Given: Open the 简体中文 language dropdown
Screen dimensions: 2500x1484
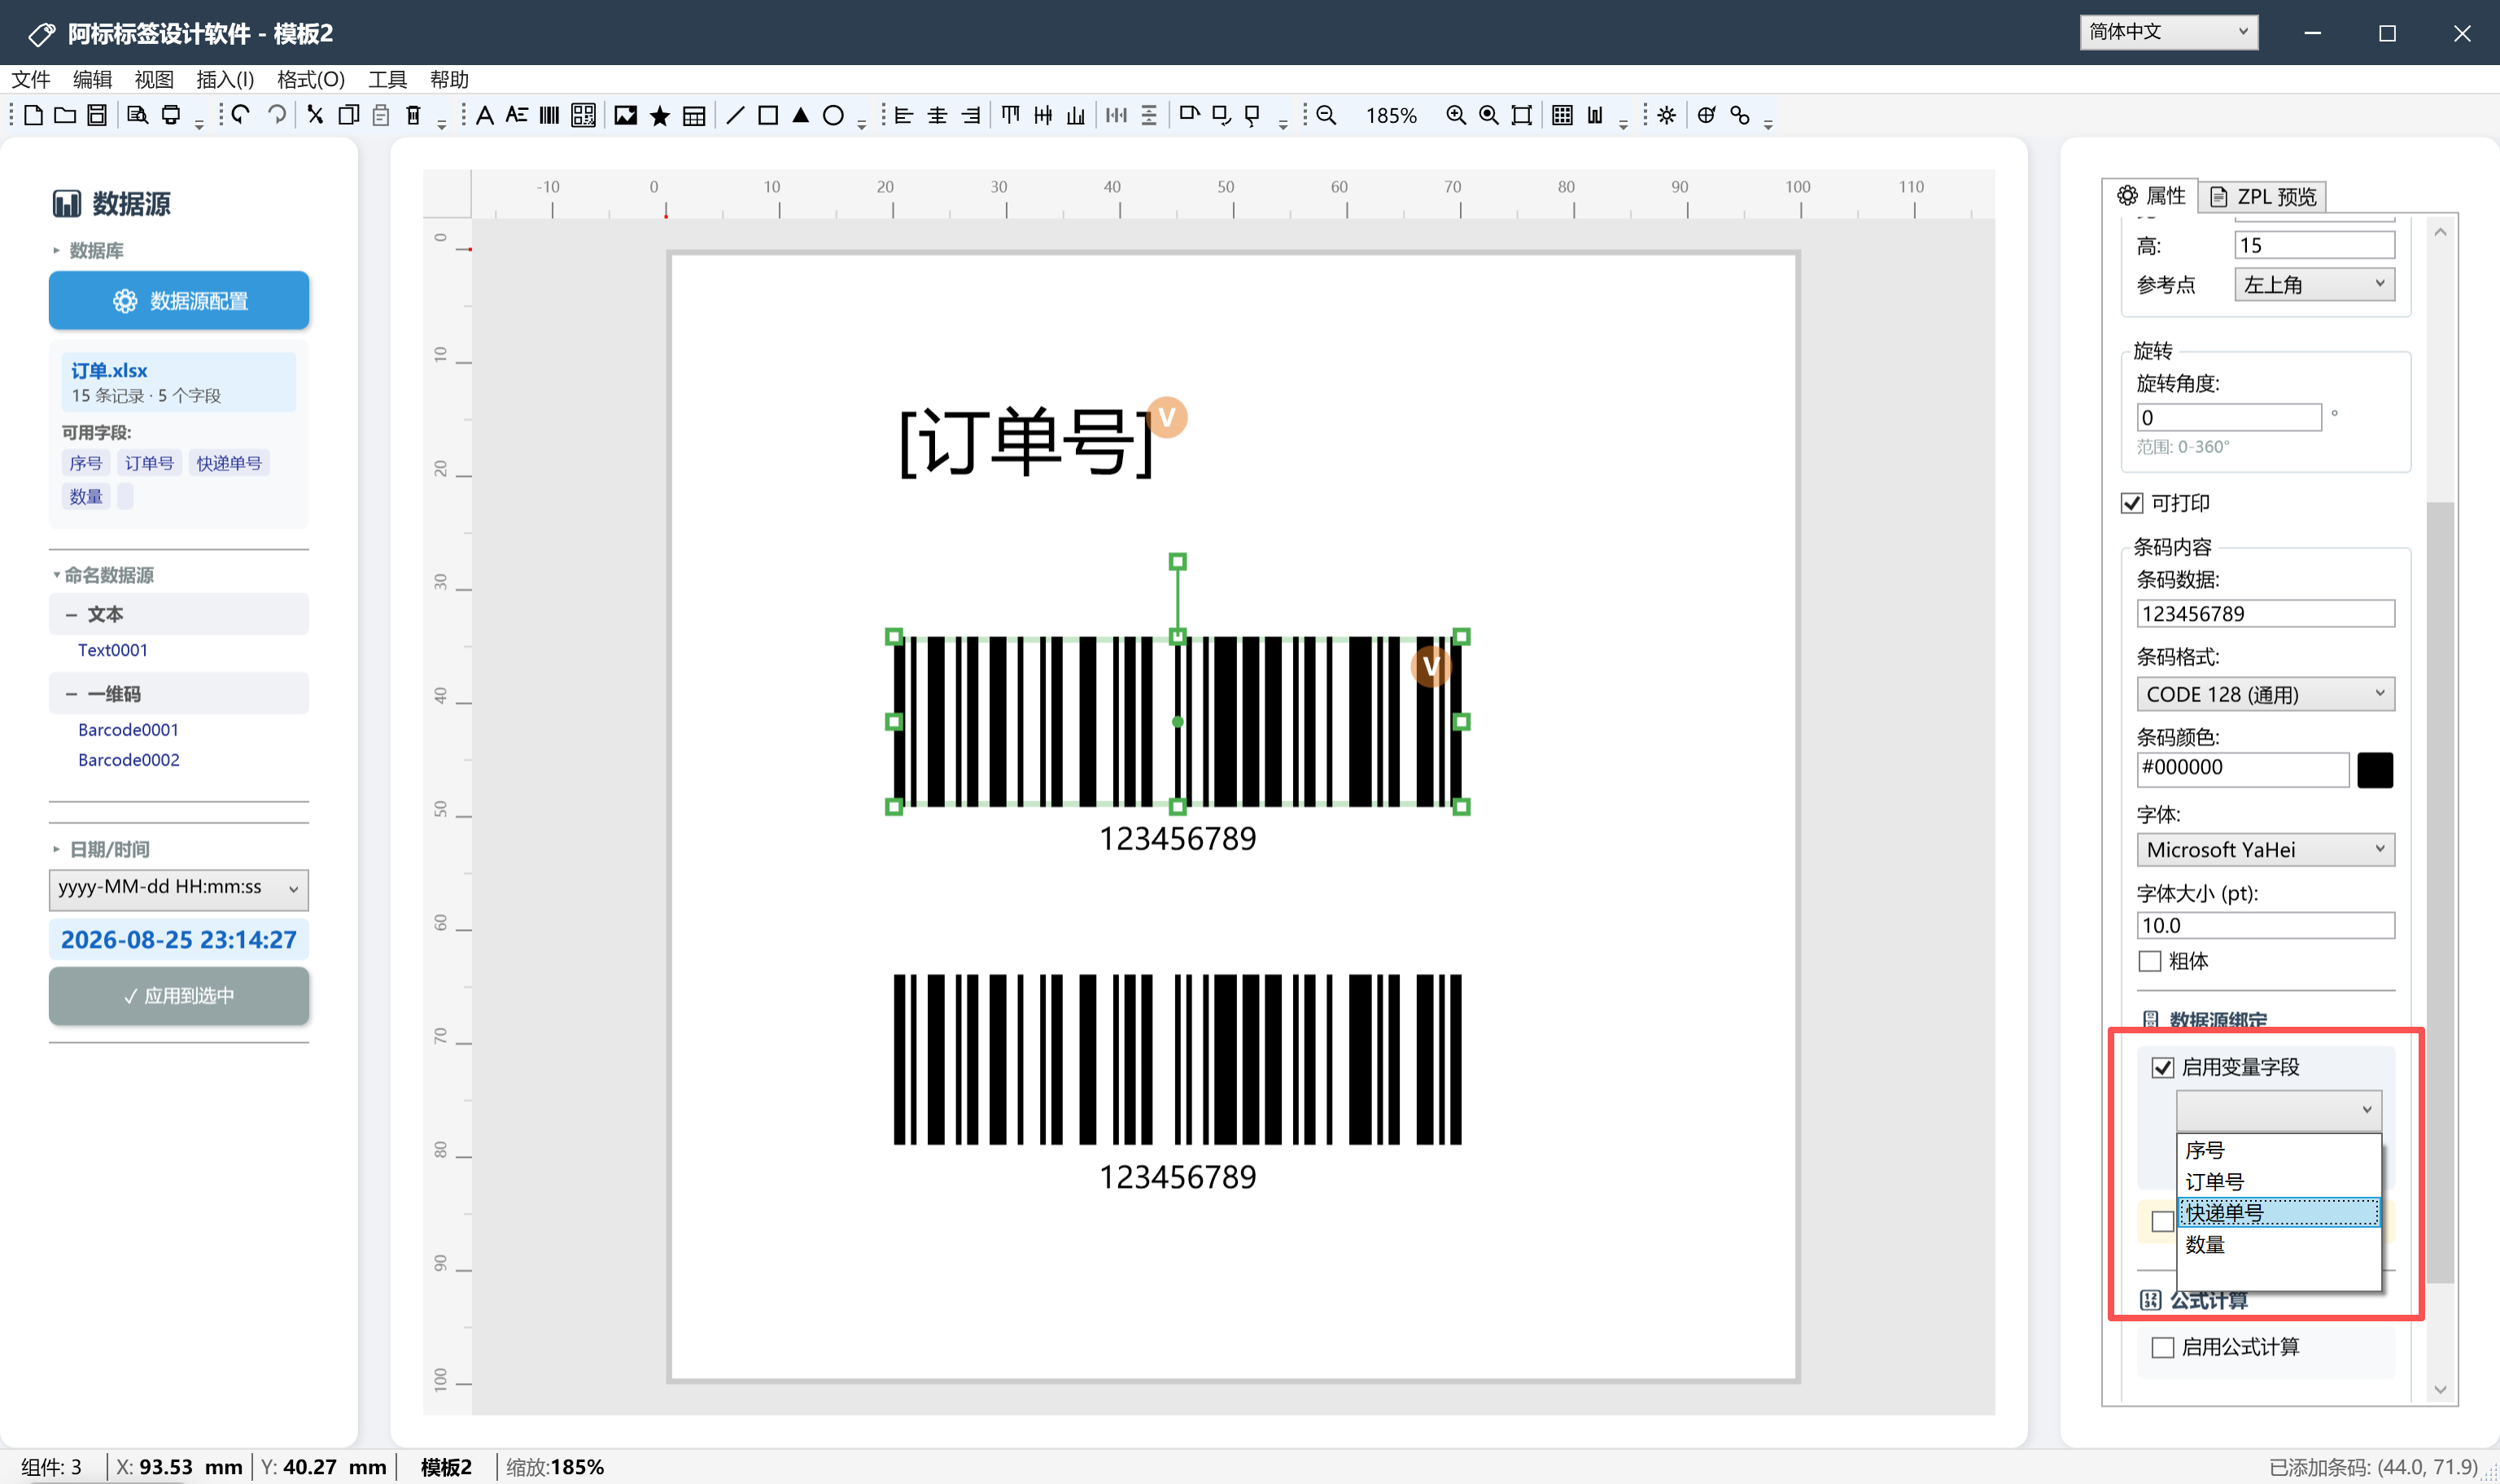Looking at the screenshot, I should pyautogui.click(x=2168, y=32).
